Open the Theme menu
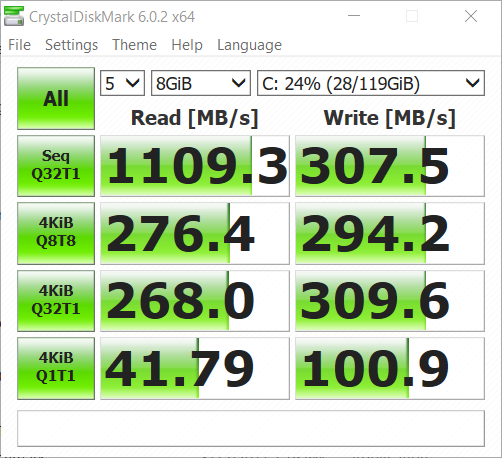The height and width of the screenshot is (458, 502). (x=134, y=45)
